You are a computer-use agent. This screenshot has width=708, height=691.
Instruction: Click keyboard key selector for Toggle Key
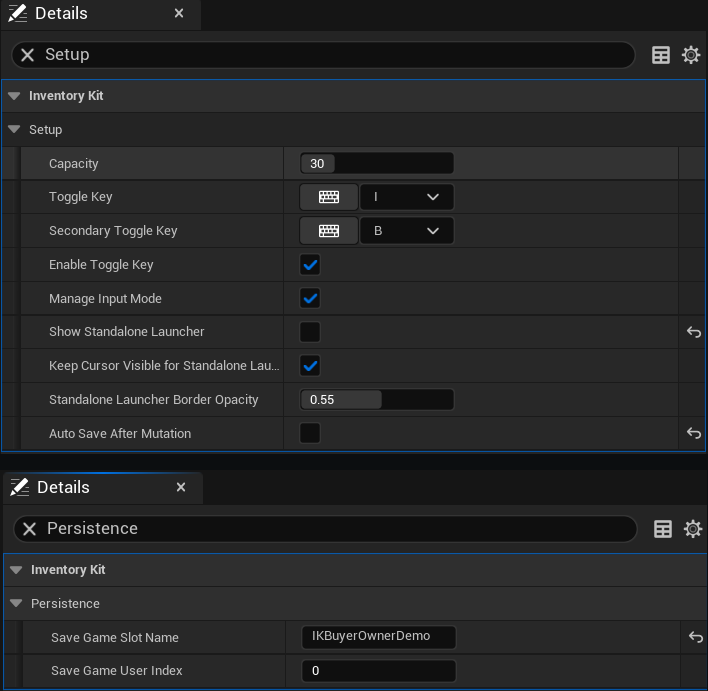click(329, 197)
